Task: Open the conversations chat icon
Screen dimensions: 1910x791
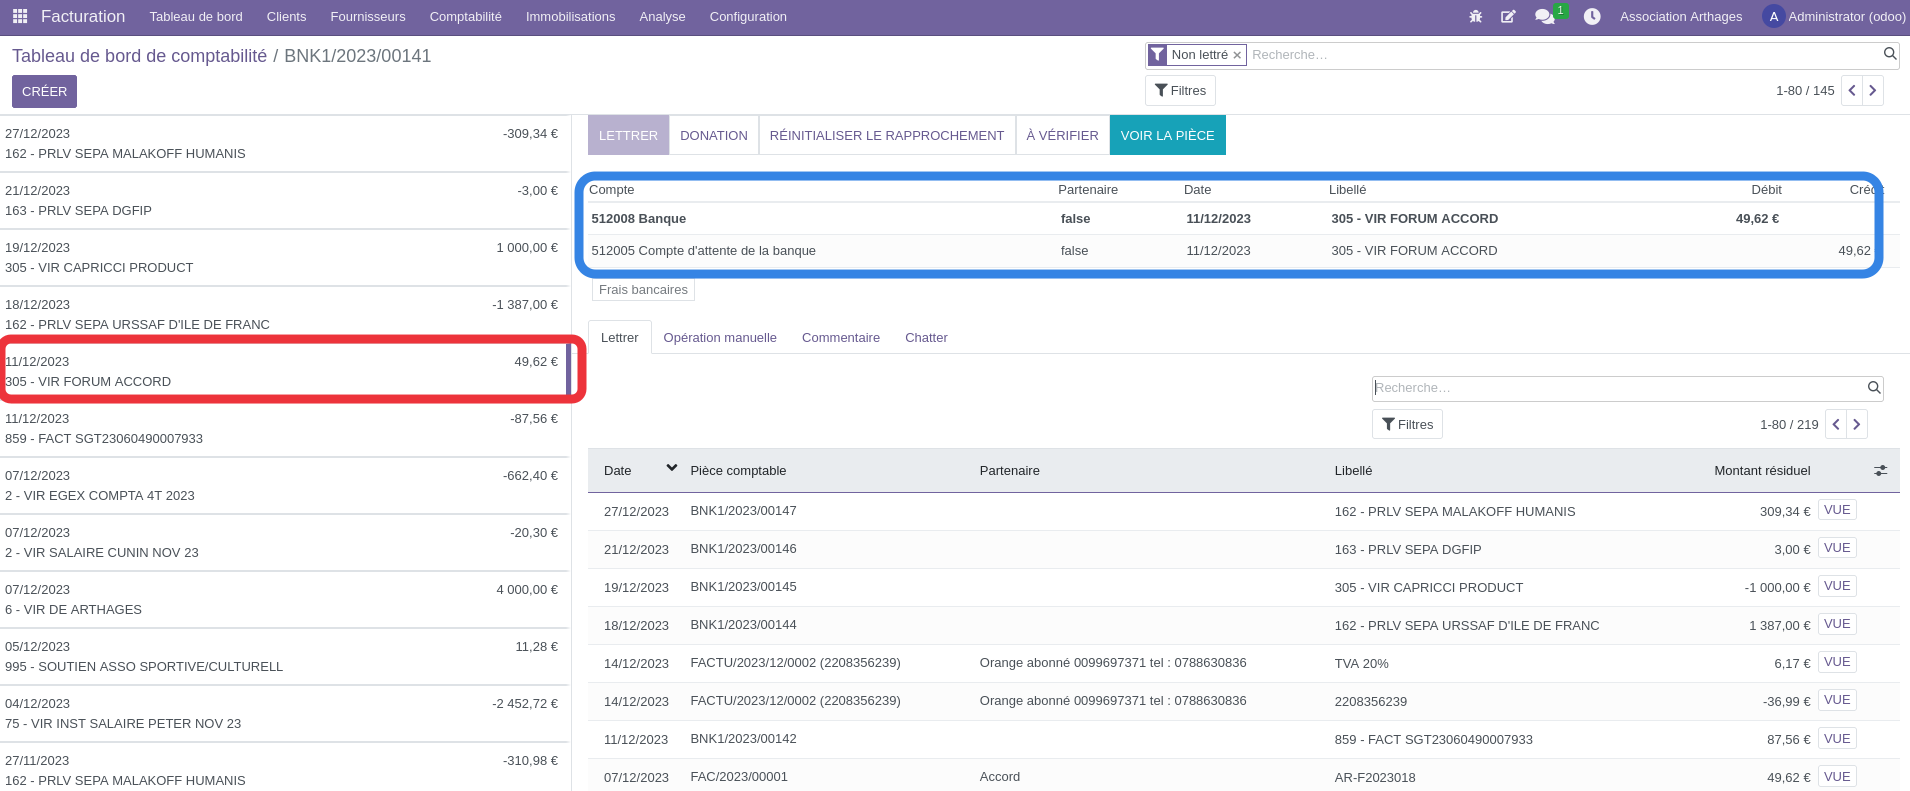Action: tap(1544, 17)
